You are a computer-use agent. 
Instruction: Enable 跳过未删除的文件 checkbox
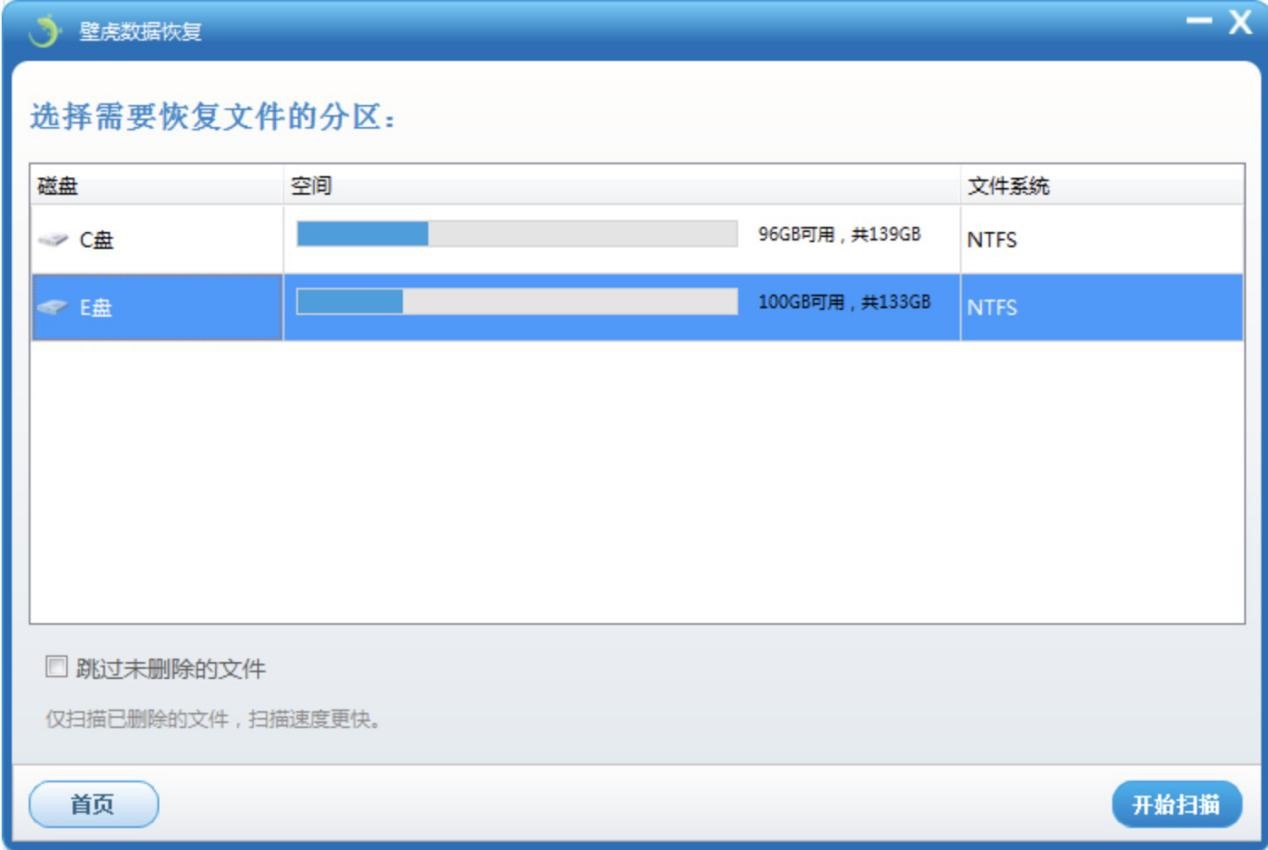tap(56, 666)
